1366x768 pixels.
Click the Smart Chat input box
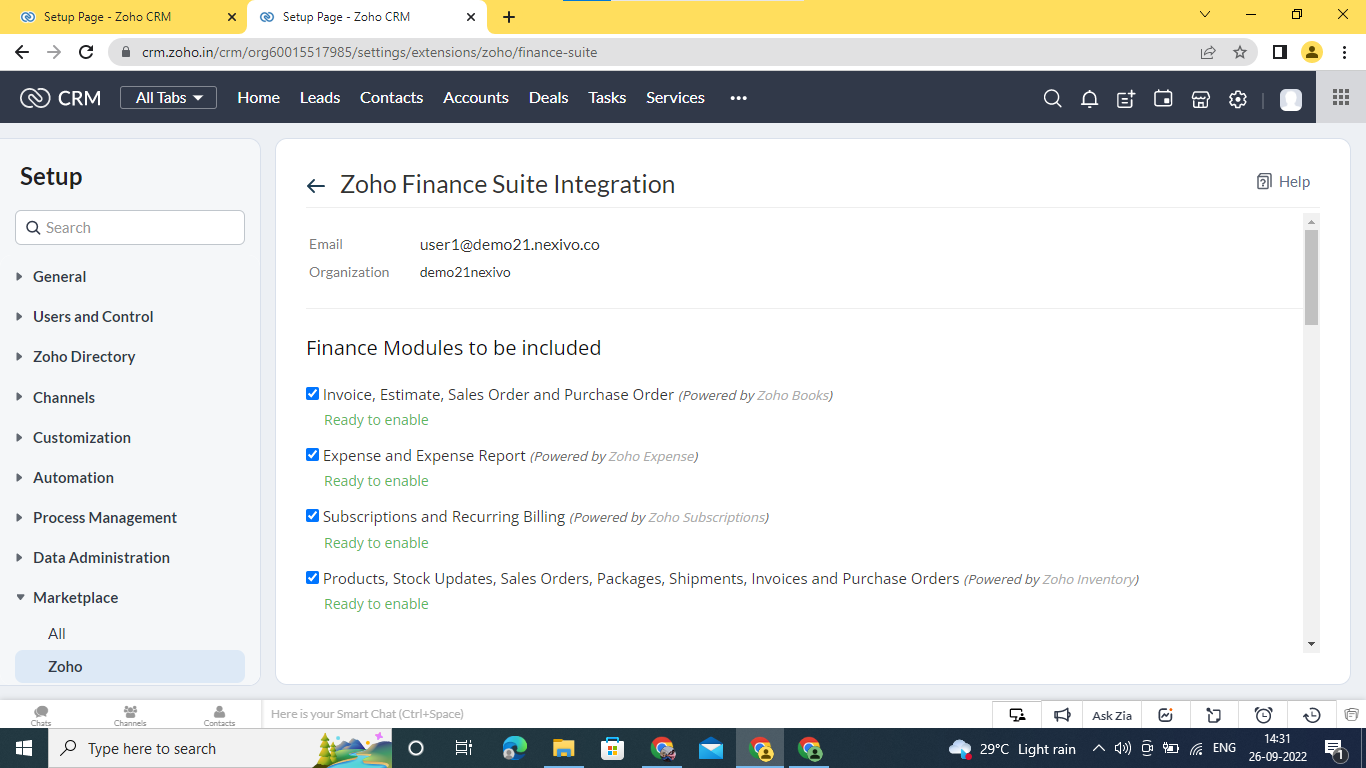[626, 714]
